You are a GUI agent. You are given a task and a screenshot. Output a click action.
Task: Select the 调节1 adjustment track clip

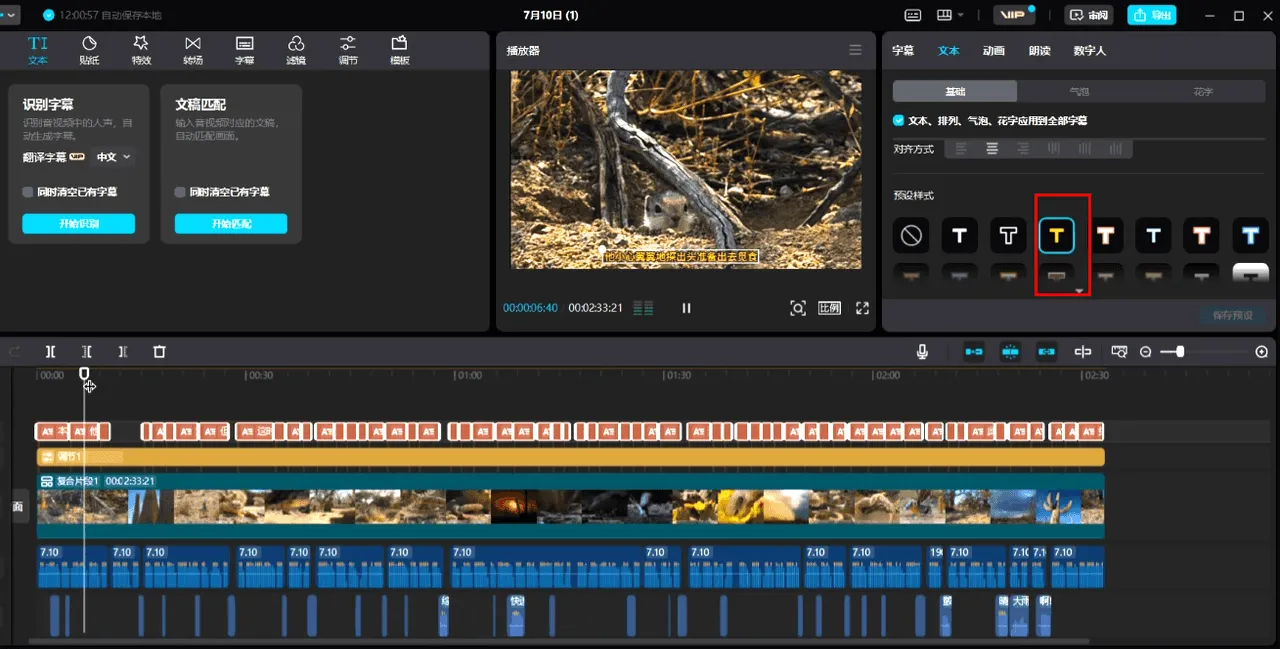click(570, 457)
